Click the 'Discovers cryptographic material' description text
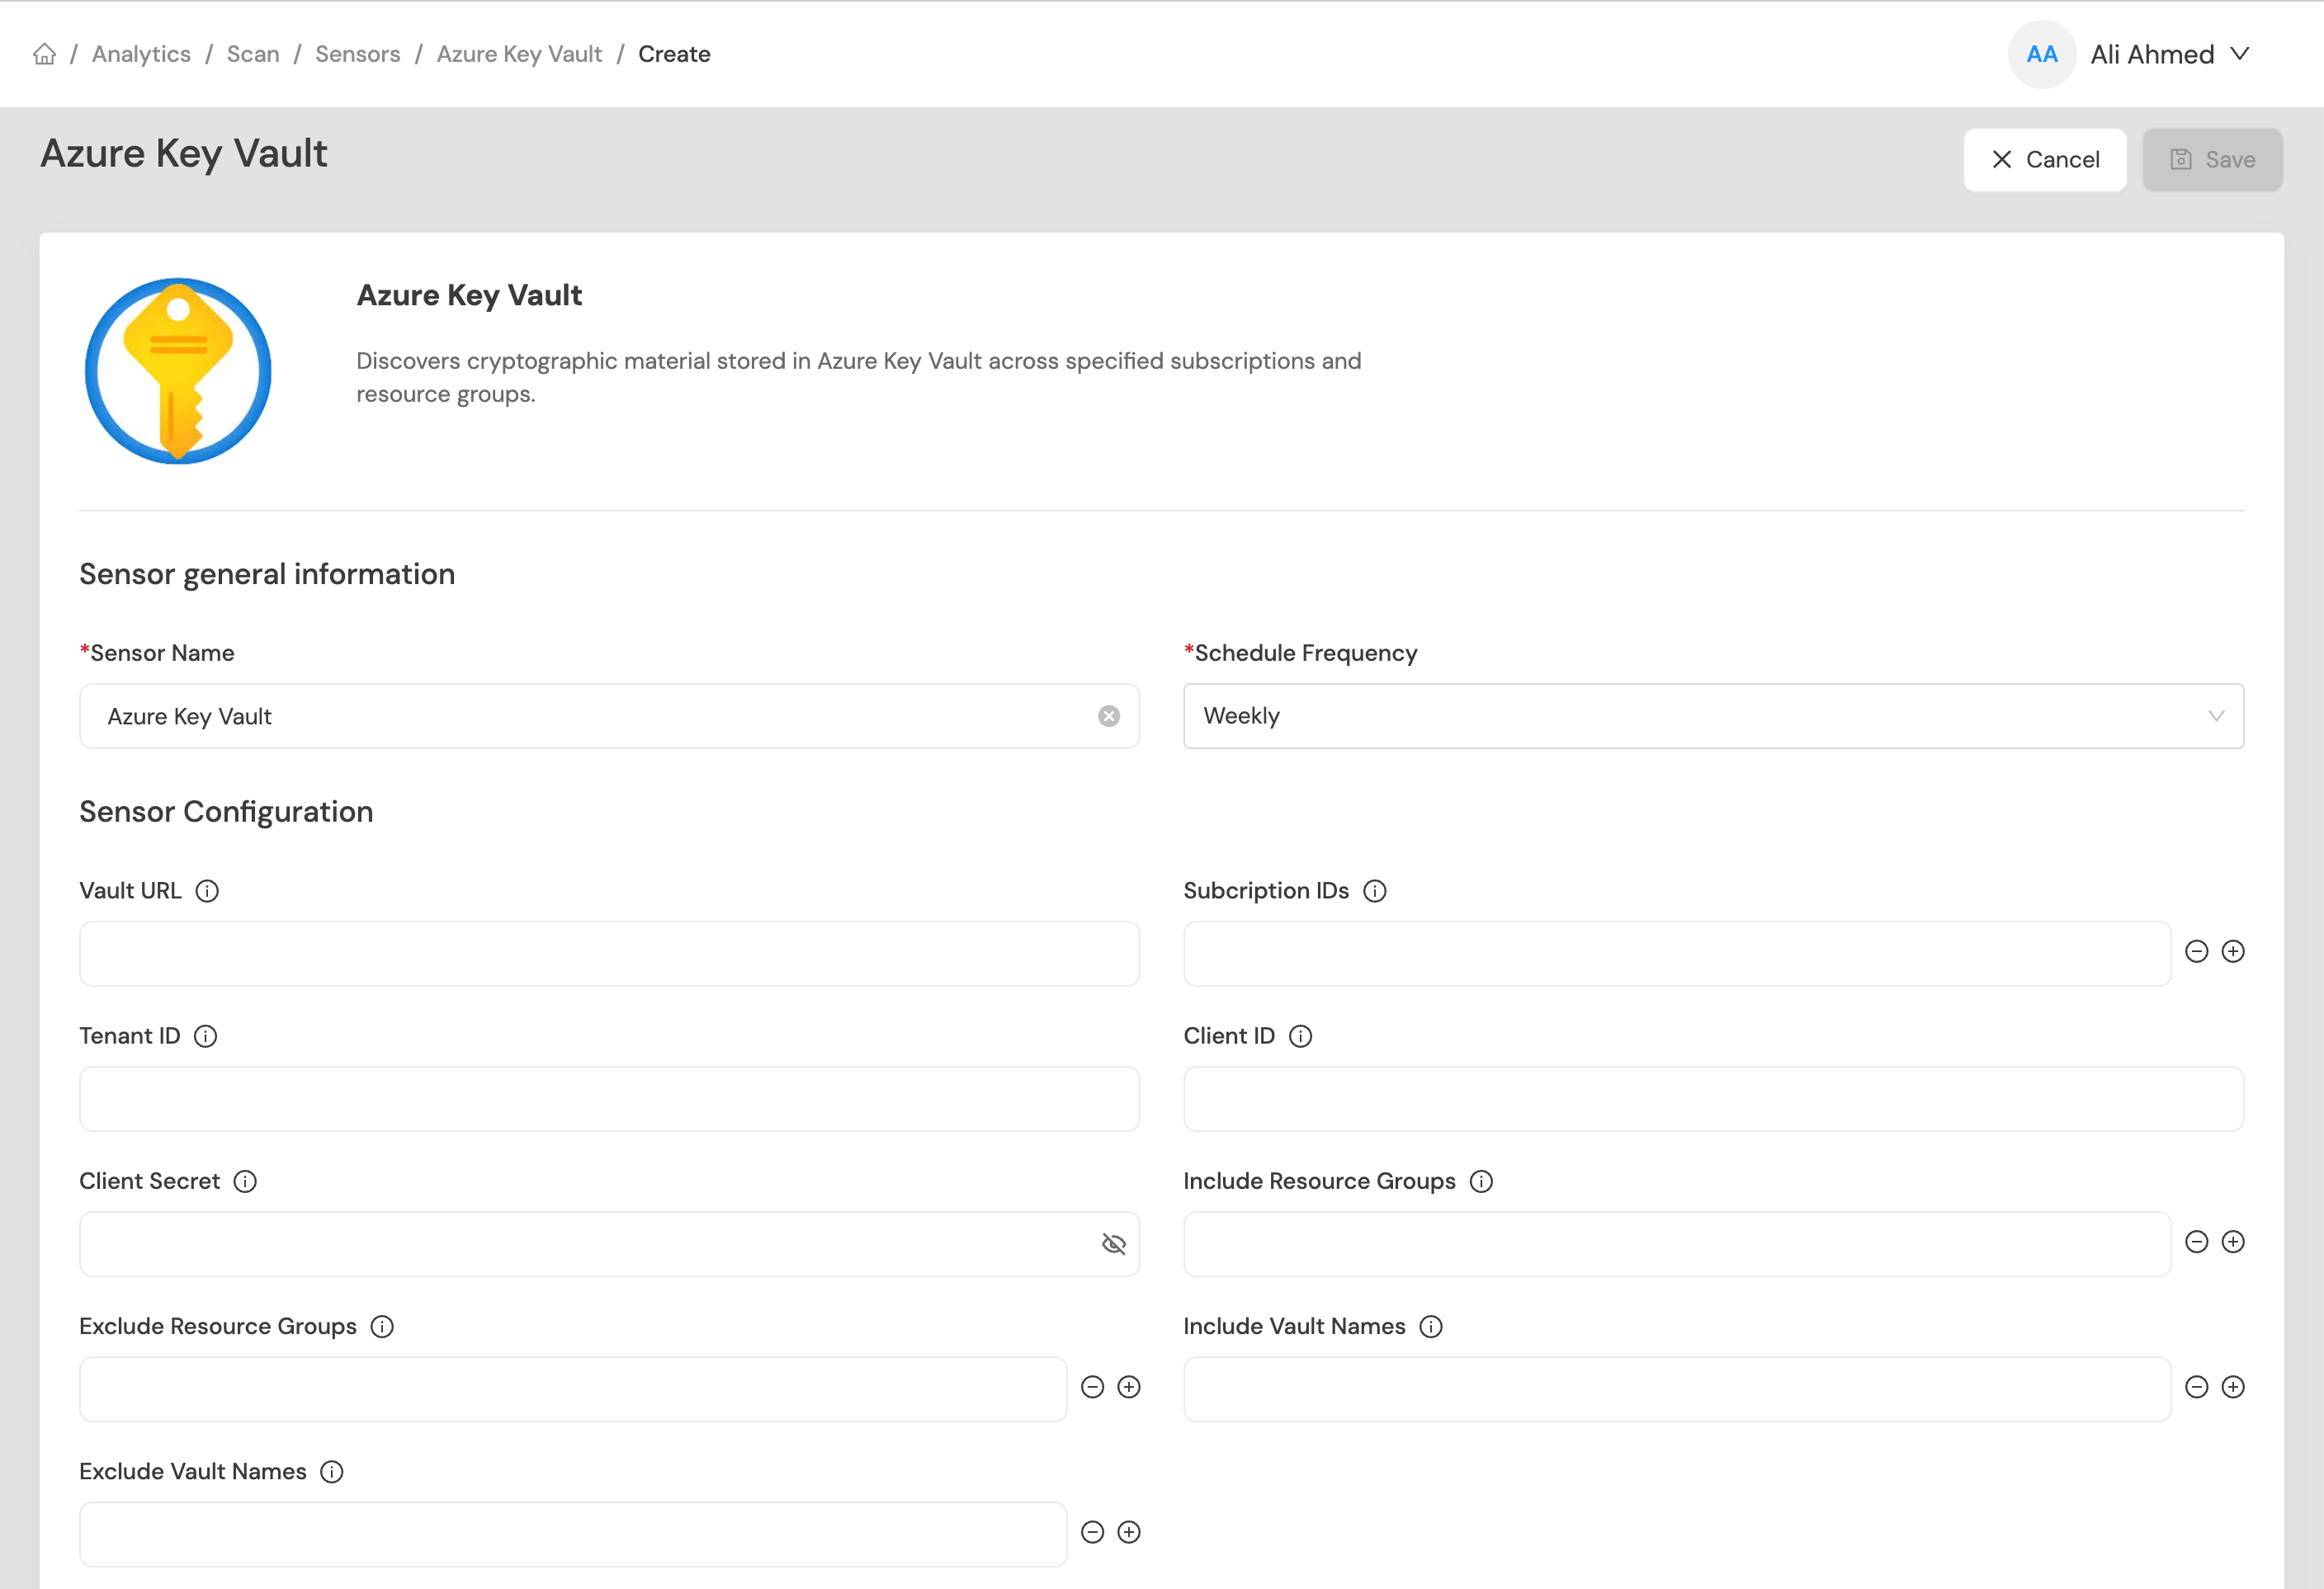The width and height of the screenshot is (2324, 1589). click(x=859, y=377)
